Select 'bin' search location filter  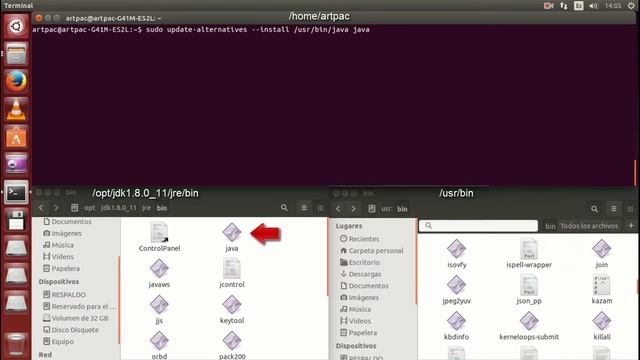(x=550, y=226)
